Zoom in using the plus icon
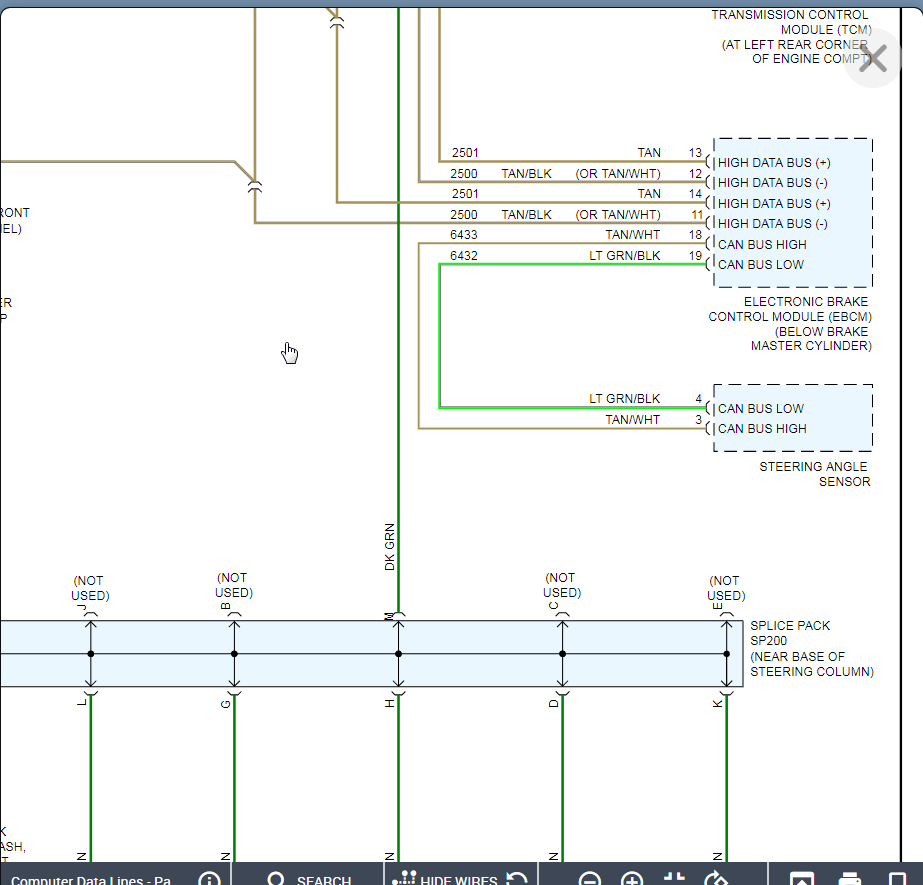This screenshot has height=885, width=923. click(632, 879)
